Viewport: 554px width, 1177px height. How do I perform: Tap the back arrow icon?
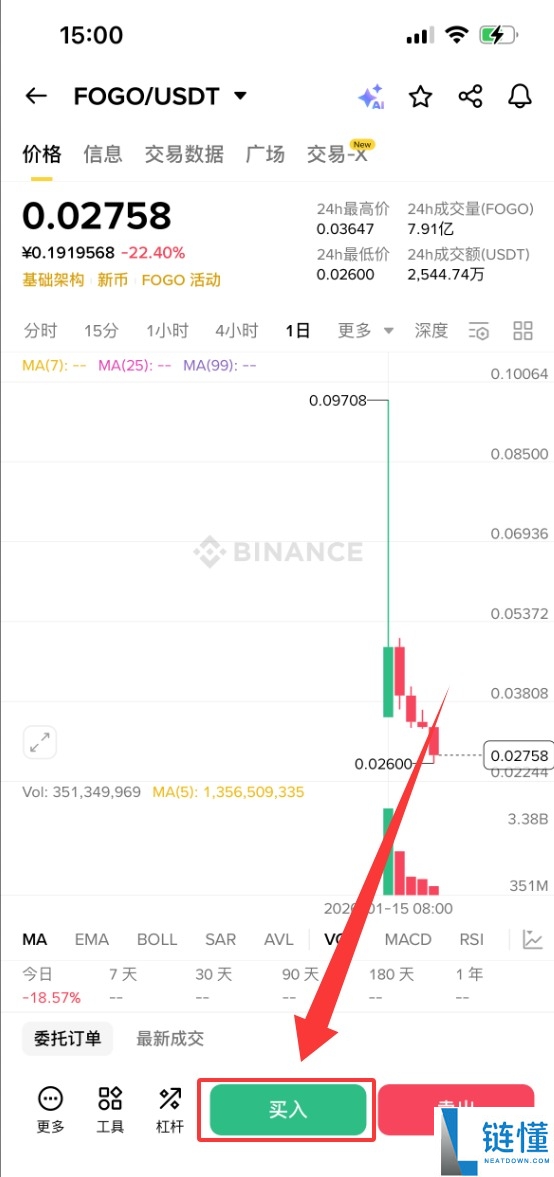(x=35, y=96)
